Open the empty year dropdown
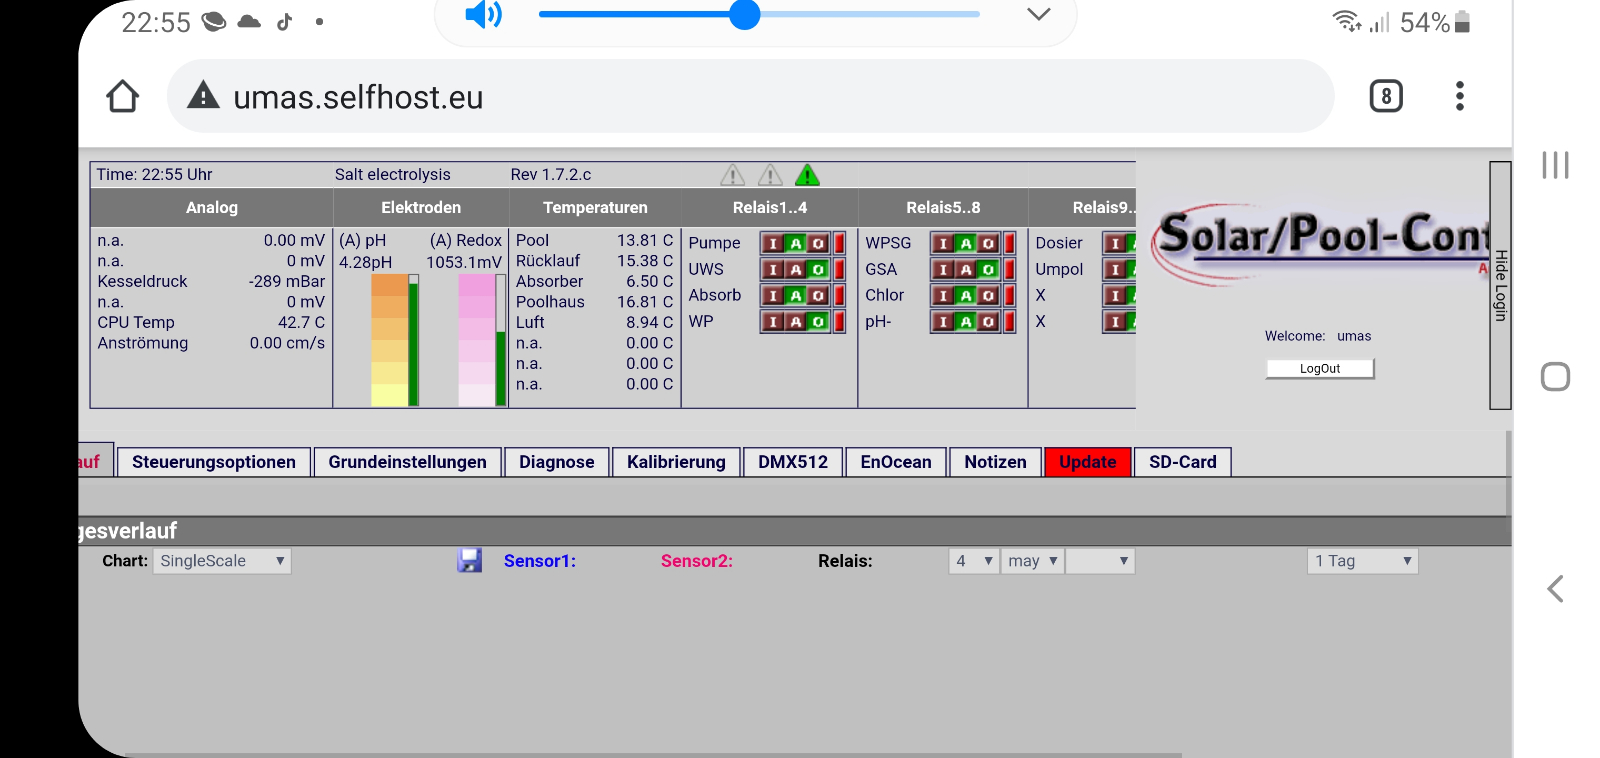 click(x=1100, y=561)
